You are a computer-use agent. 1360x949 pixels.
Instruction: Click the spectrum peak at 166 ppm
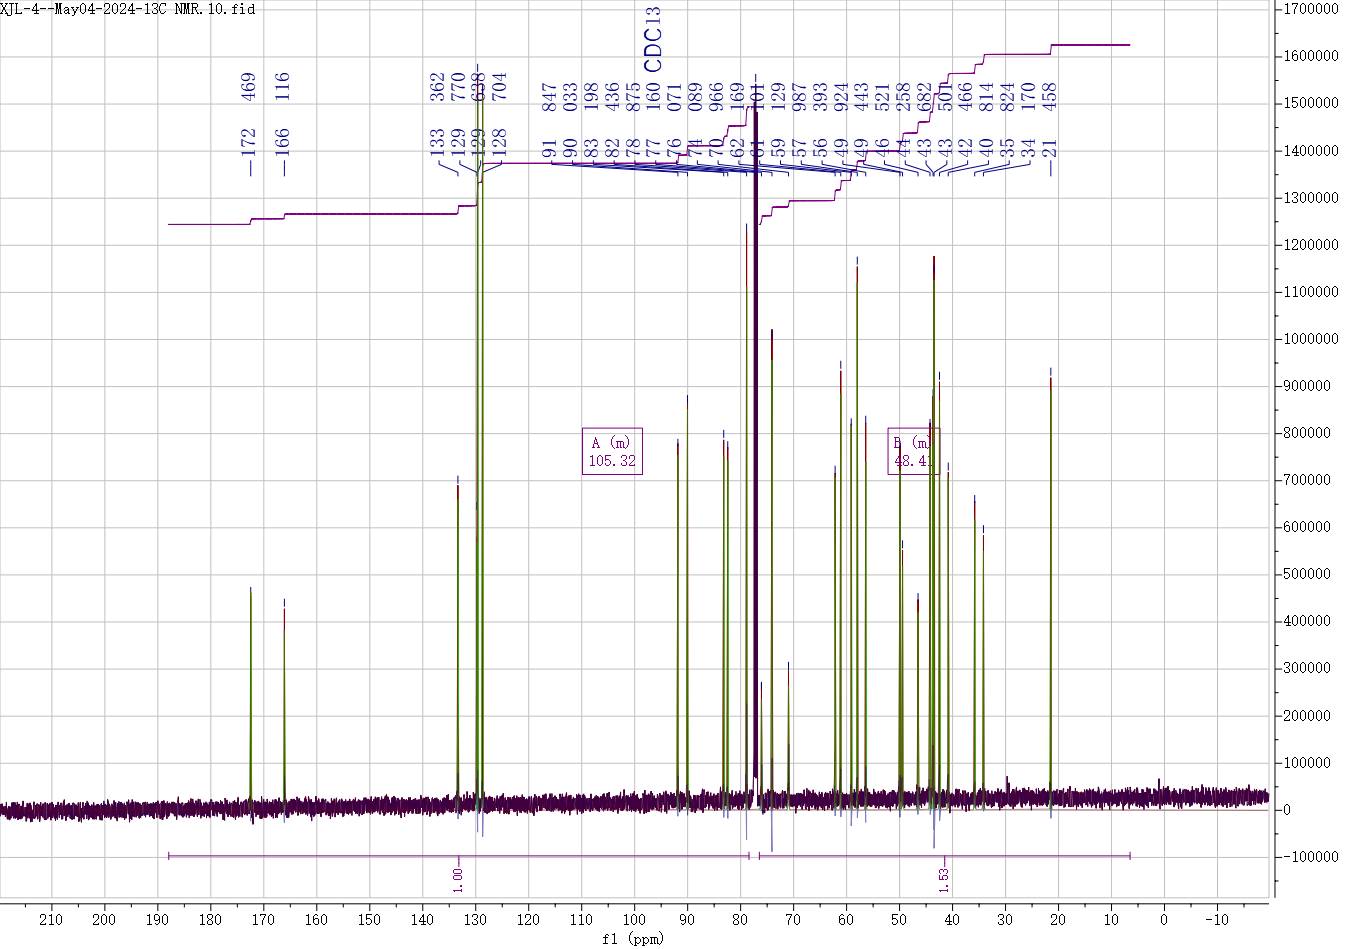[x=284, y=700]
